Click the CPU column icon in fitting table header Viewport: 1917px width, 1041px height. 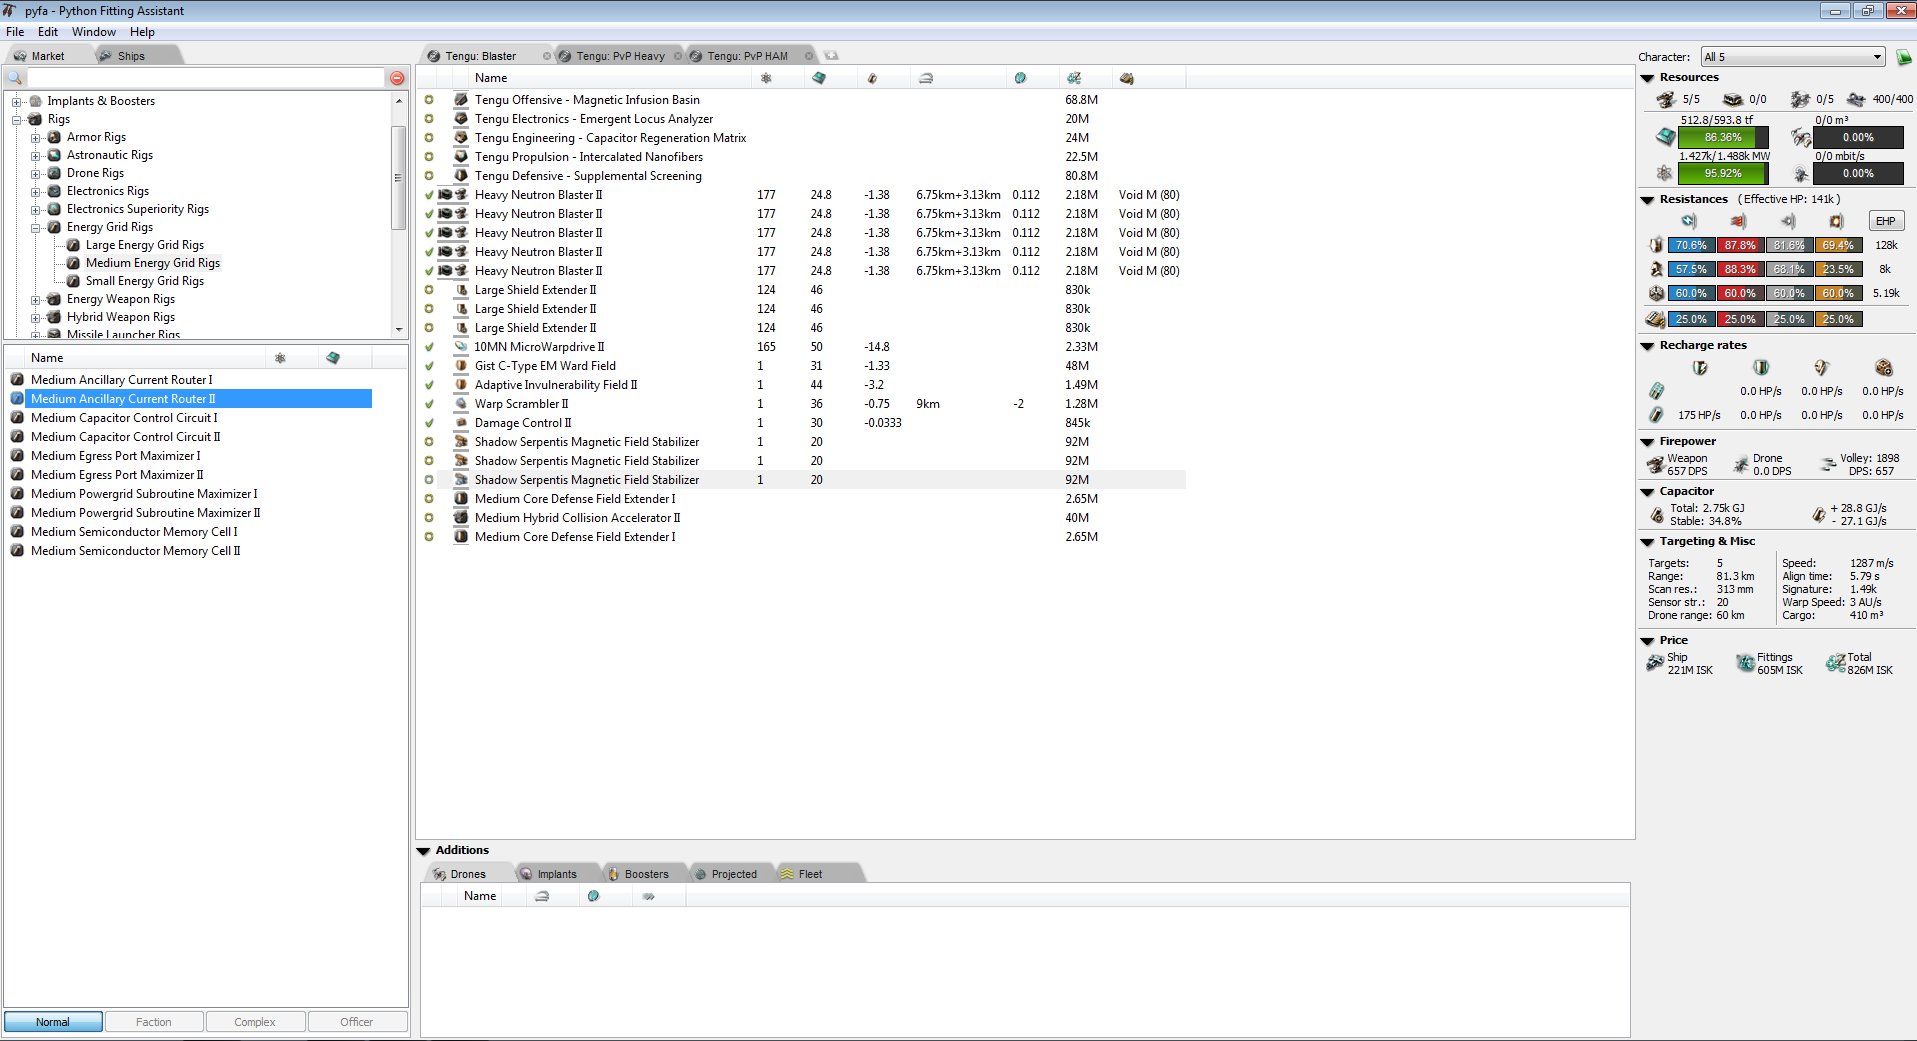[x=819, y=78]
